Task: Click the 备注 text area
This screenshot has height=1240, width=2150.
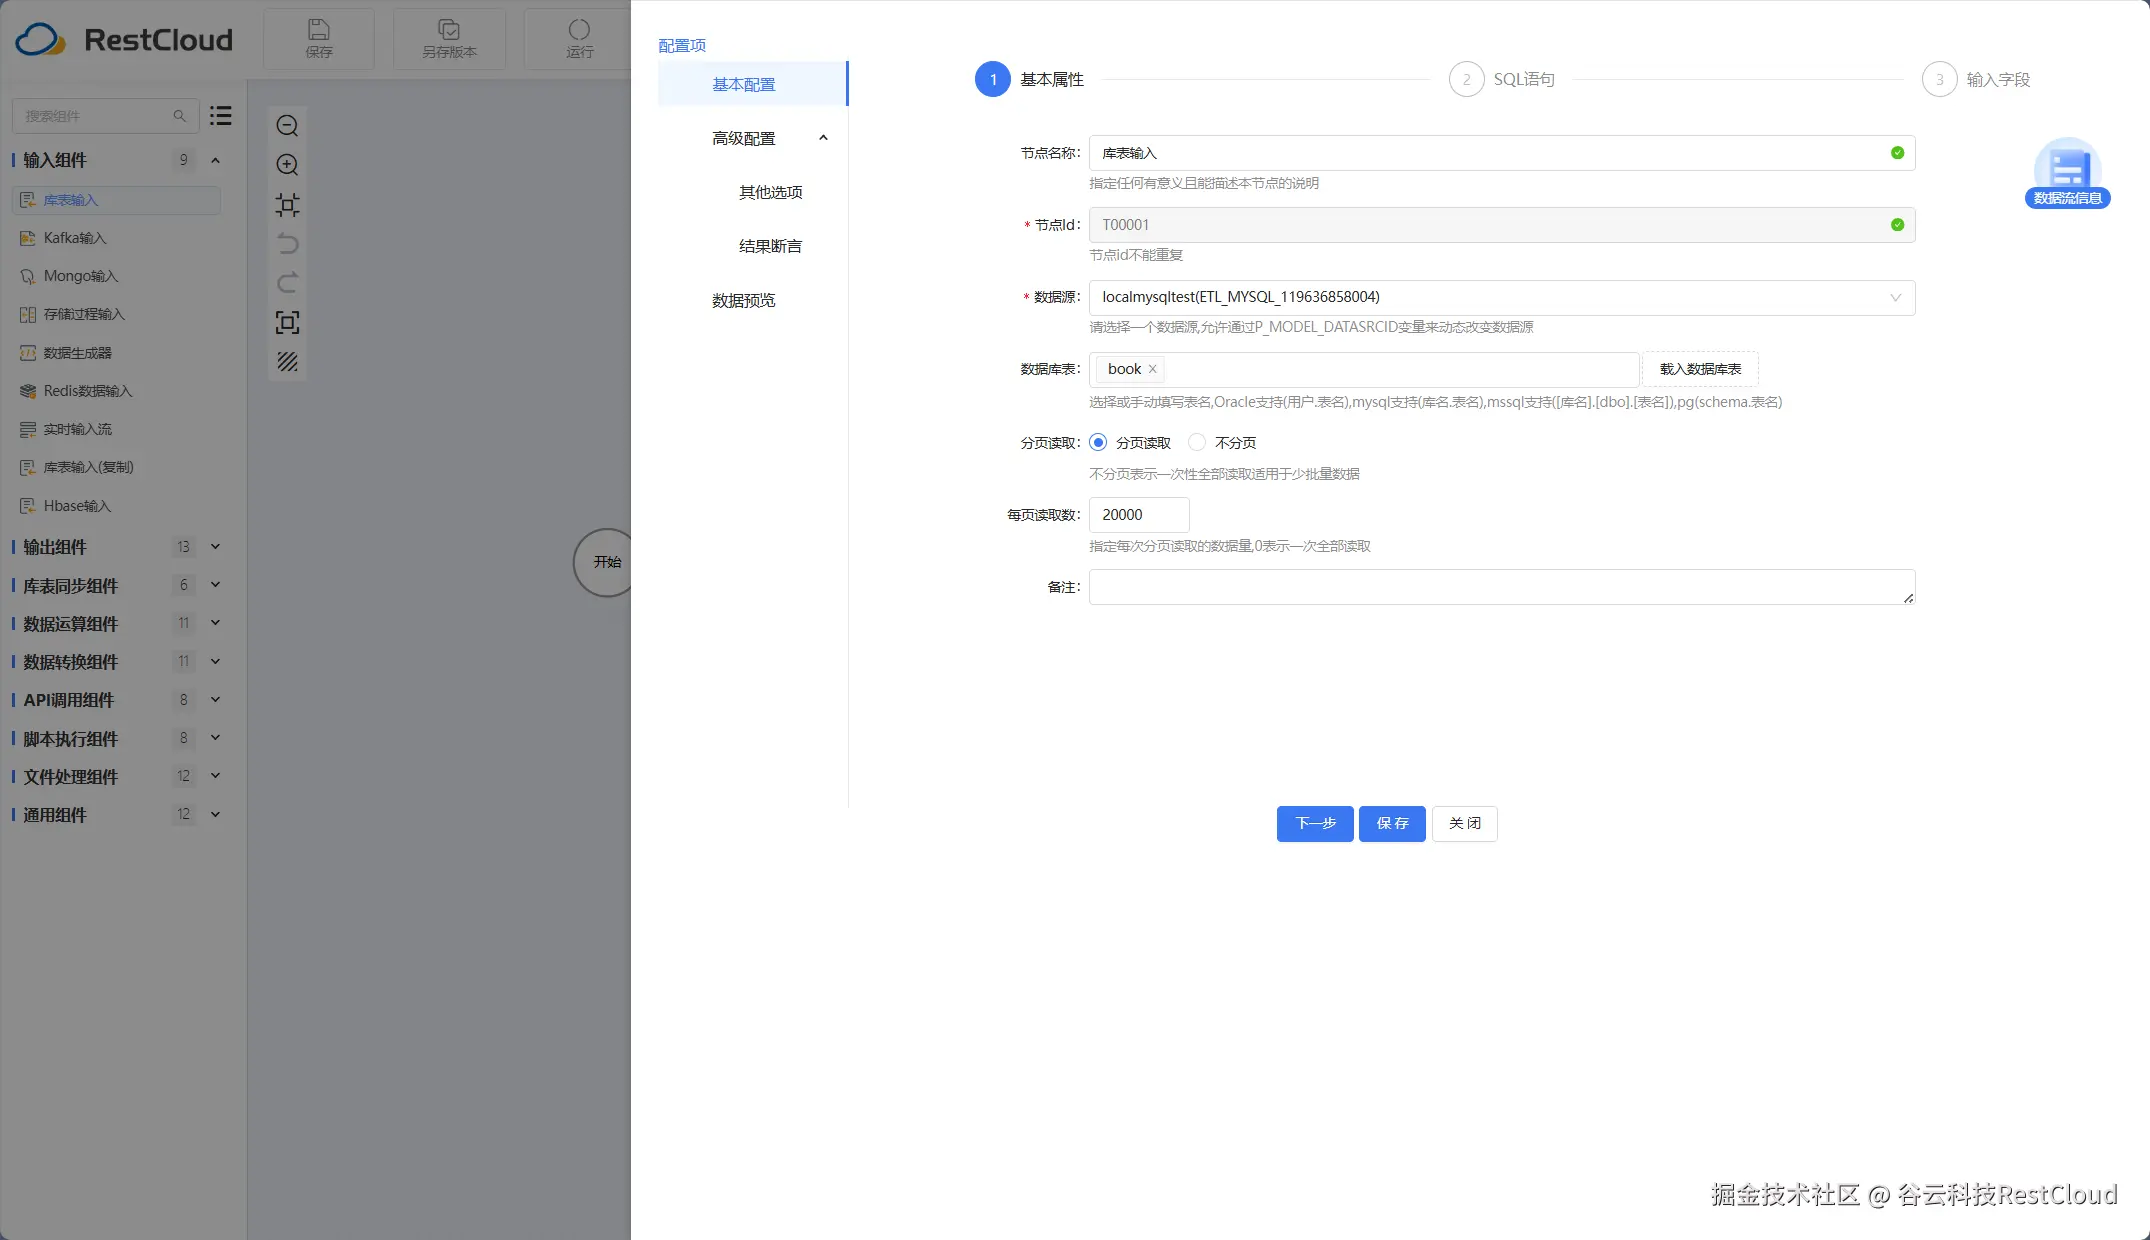Action: [1501, 587]
